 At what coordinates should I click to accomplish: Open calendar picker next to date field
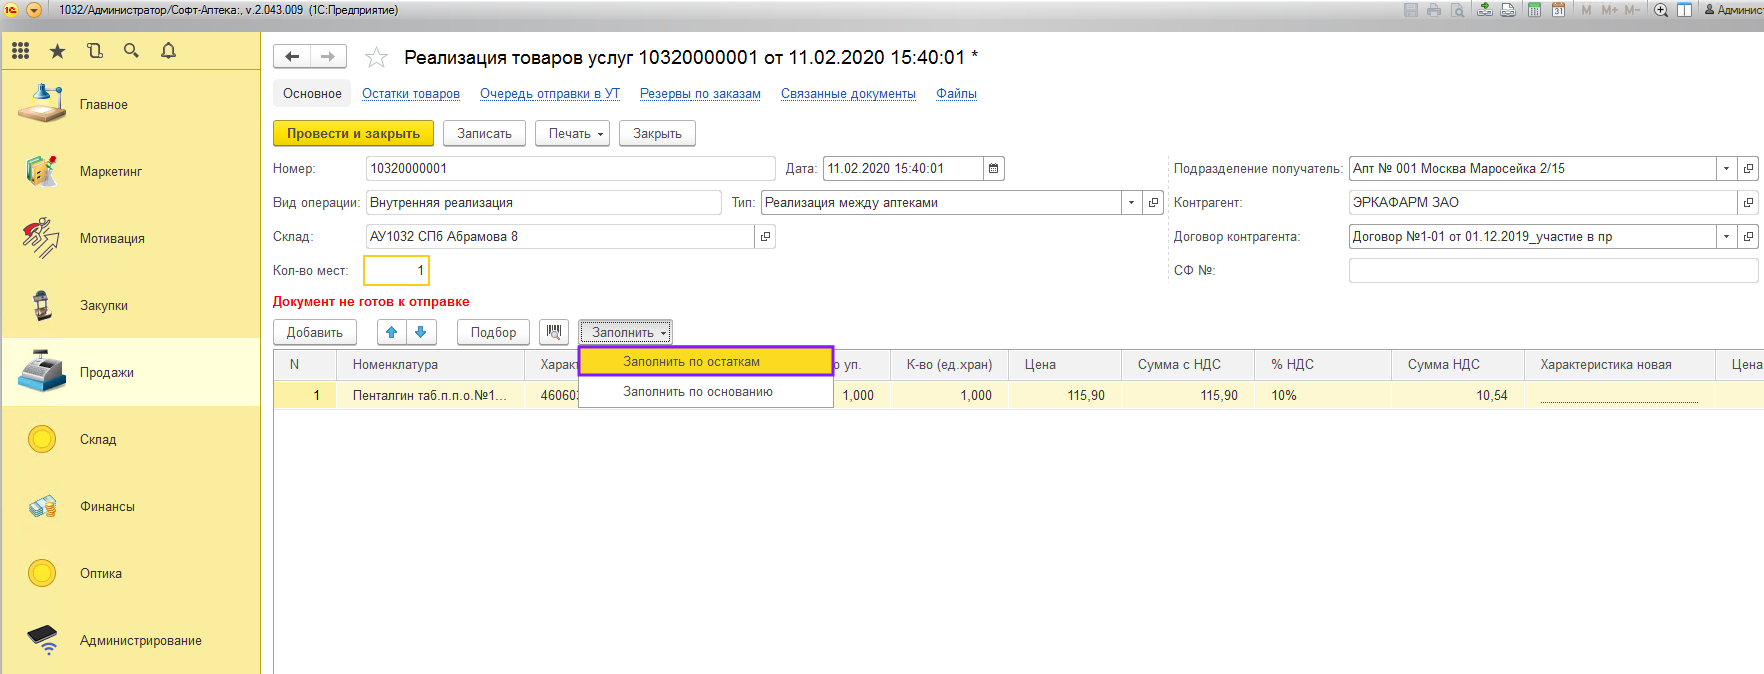tap(993, 169)
